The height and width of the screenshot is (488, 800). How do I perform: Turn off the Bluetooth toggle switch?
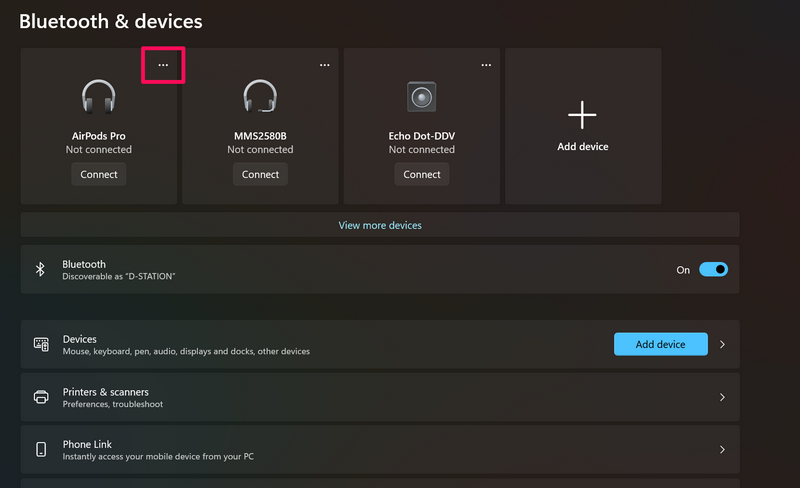pos(713,270)
